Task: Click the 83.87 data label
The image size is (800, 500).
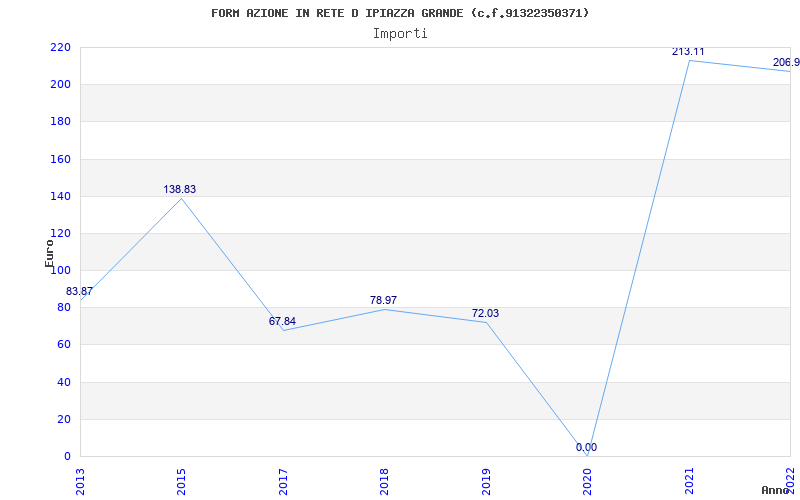Action: click(x=79, y=291)
